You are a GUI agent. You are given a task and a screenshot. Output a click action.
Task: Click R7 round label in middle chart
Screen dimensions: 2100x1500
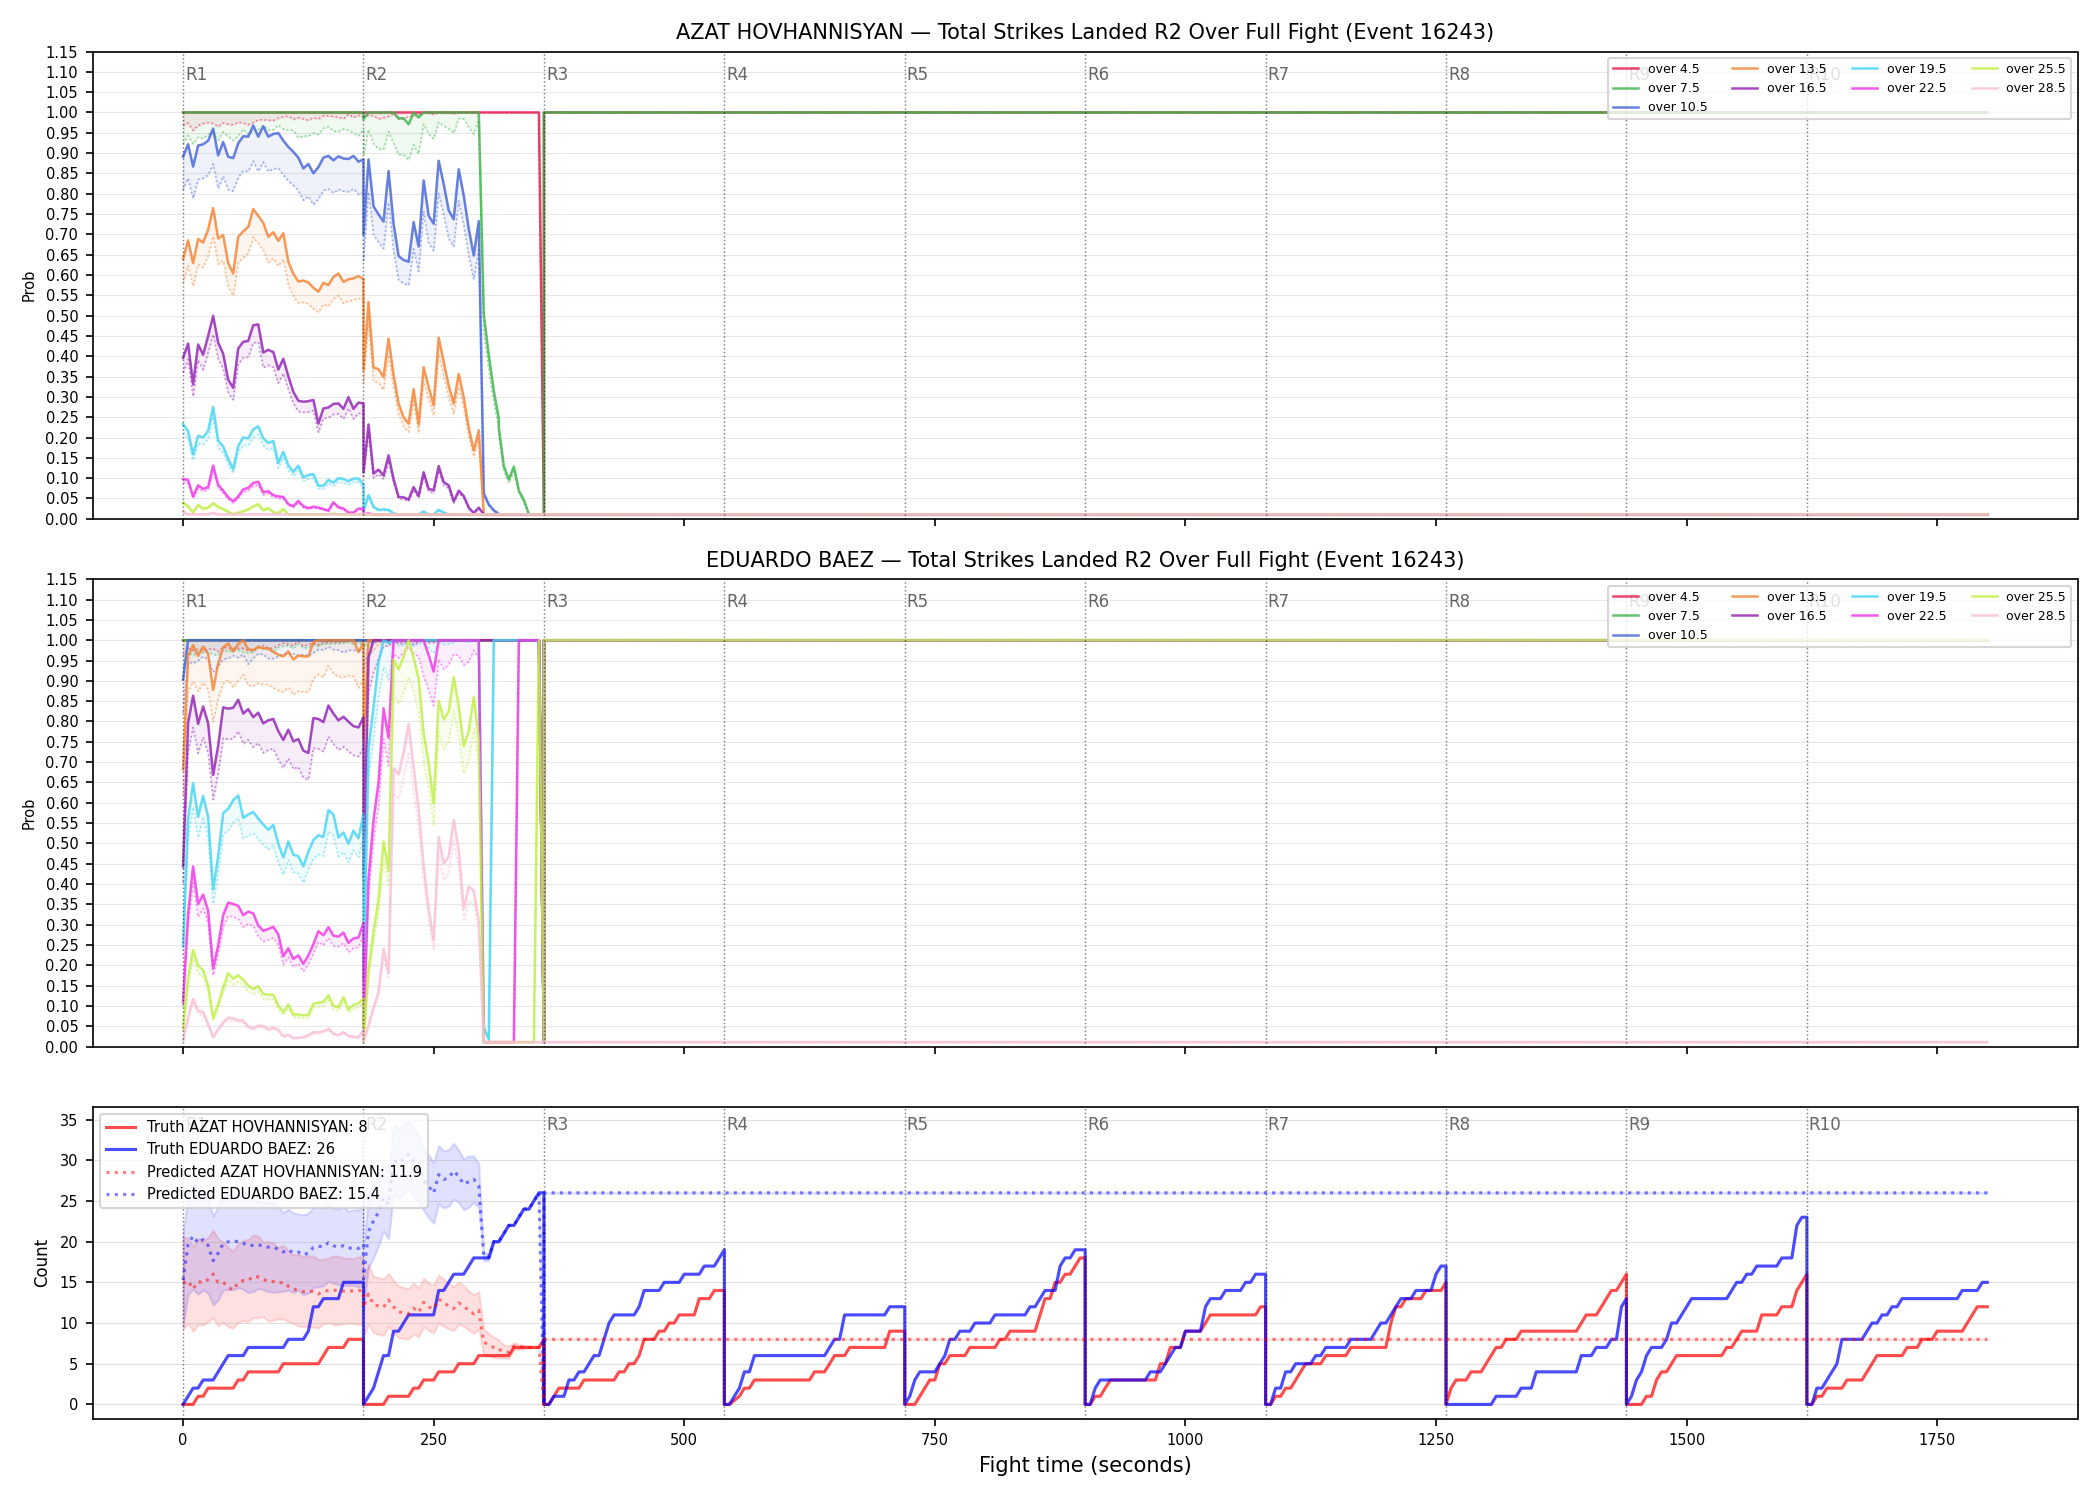tap(1278, 601)
